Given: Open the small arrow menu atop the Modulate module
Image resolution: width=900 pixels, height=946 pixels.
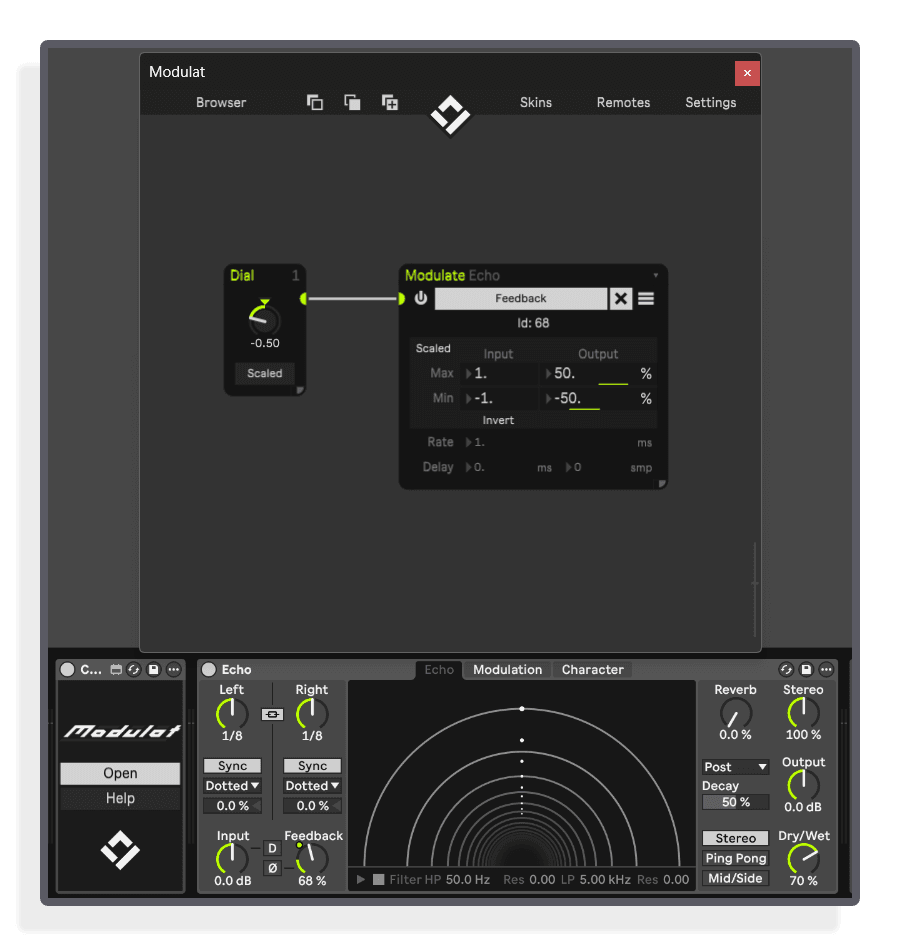Looking at the screenshot, I should click(656, 276).
